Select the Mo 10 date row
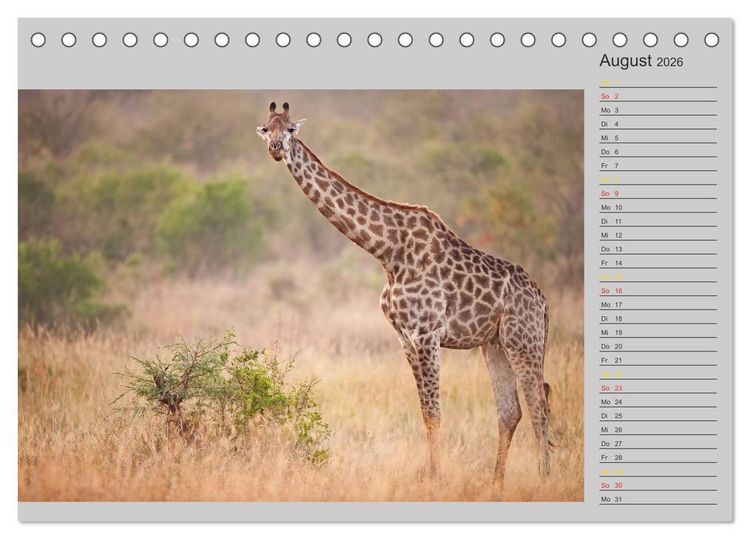This screenshot has width=750, height=539. click(658, 207)
